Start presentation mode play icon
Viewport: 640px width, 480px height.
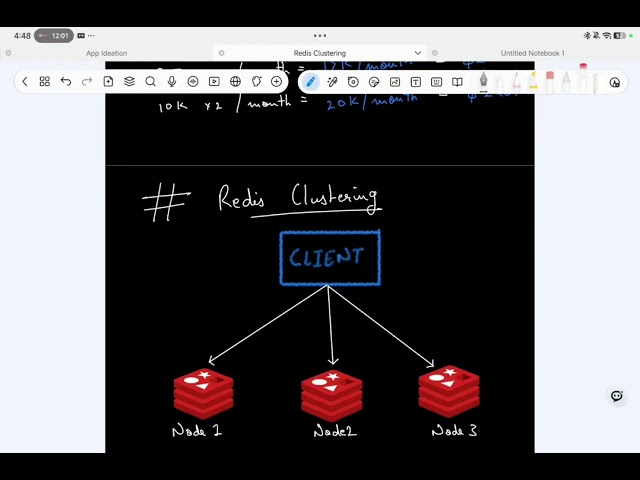pyautogui.click(x=214, y=82)
